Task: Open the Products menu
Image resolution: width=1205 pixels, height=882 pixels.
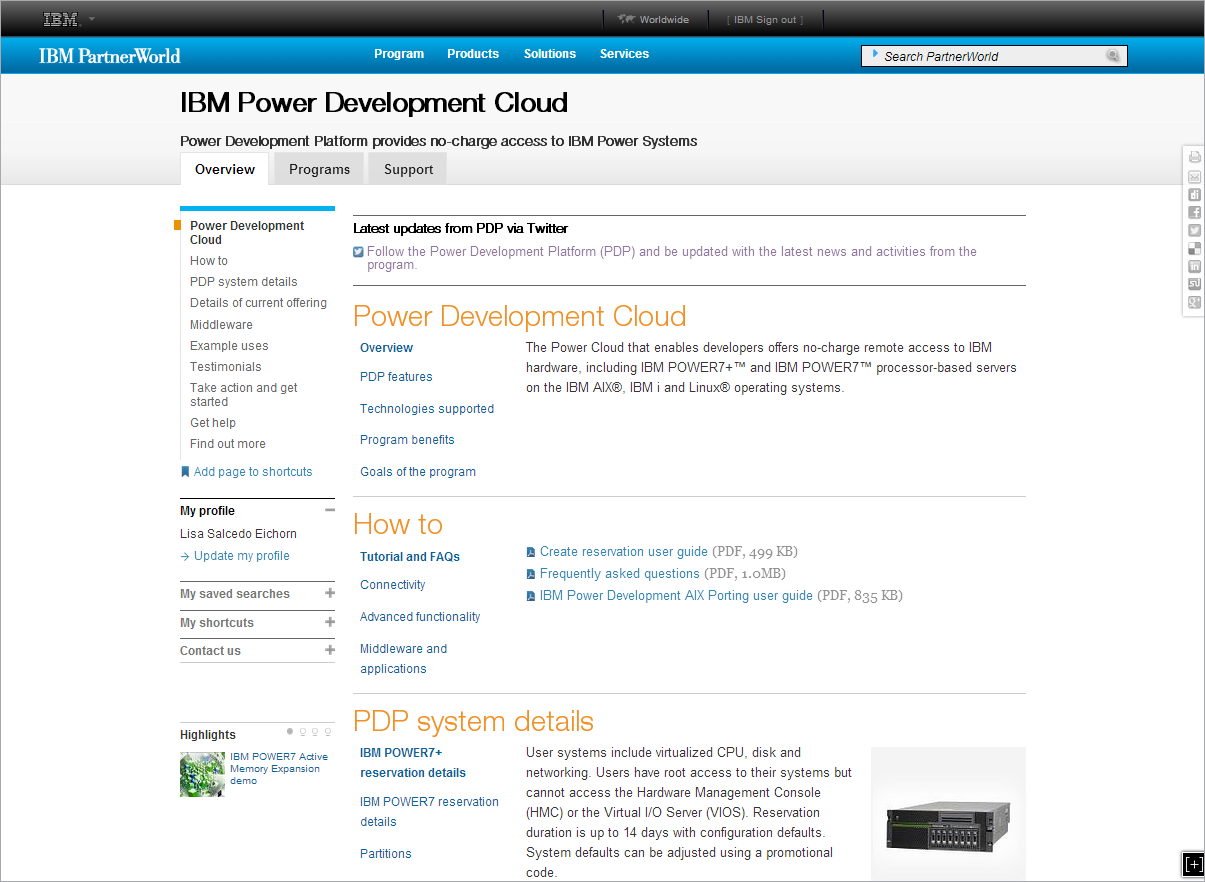Action: tap(473, 54)
